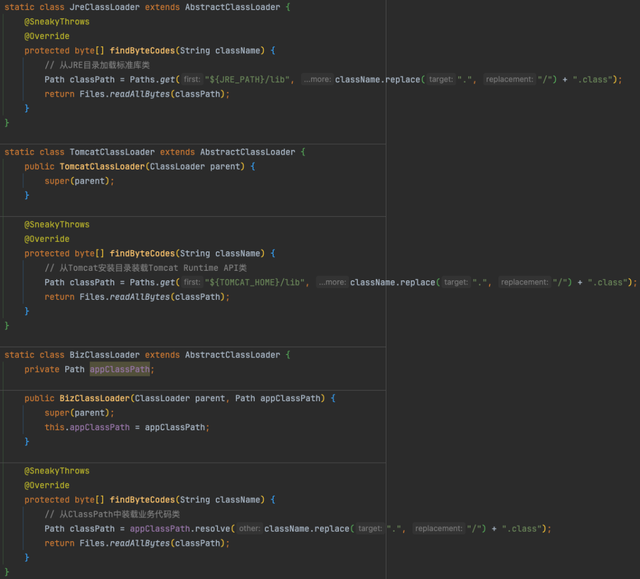Viewport: 640px width, 579px height.
Task: Click findByteCodes method name in TomcatClassLoader
Action: 142,253
